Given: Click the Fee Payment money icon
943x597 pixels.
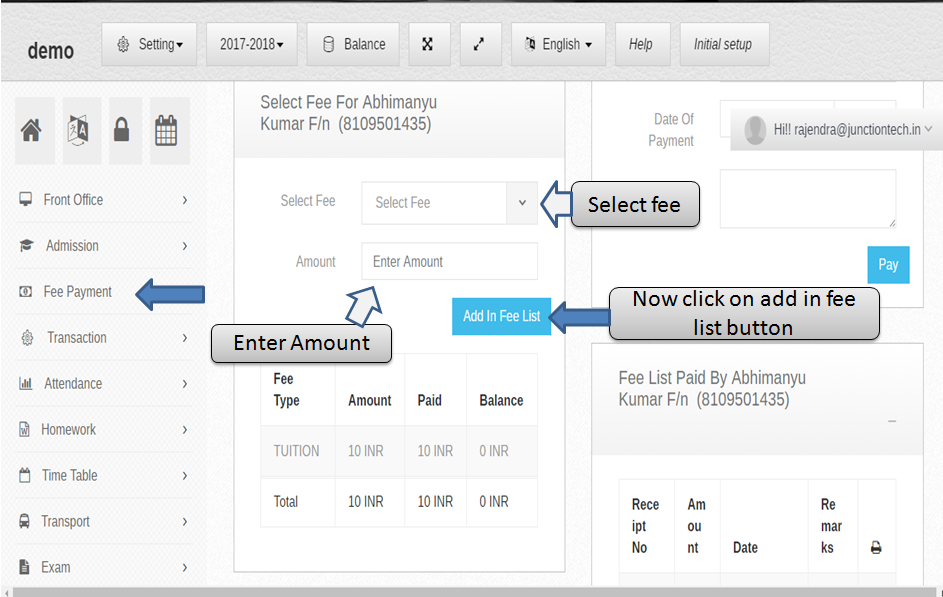Looking at the screenshot, I should pyautogui.click(x=25, y=292).
